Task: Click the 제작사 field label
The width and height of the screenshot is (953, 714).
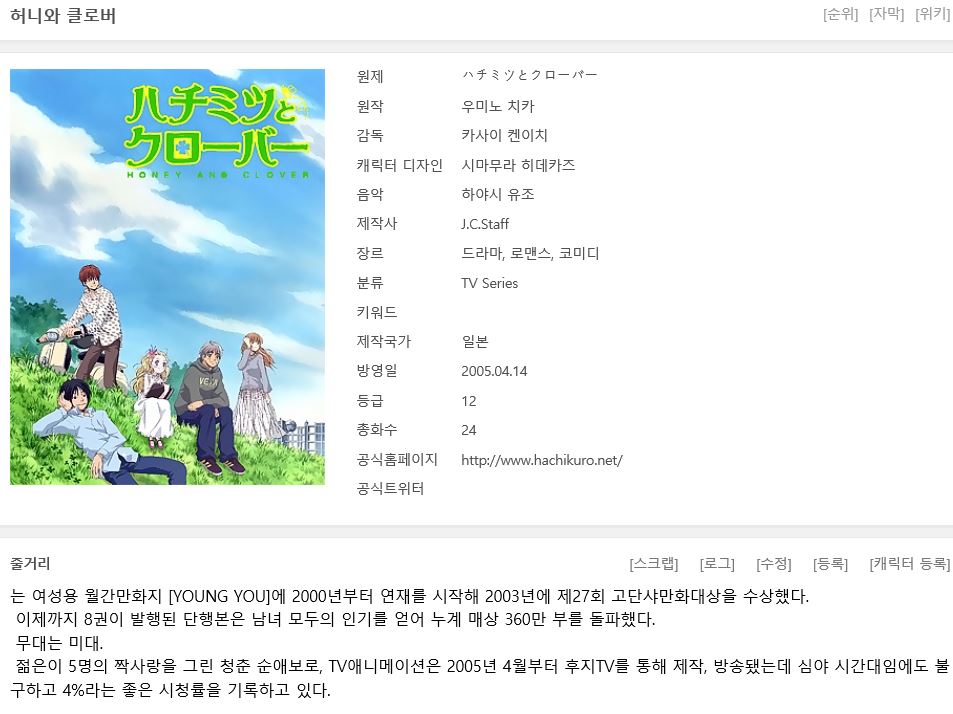Action: (x=377, y=224)
